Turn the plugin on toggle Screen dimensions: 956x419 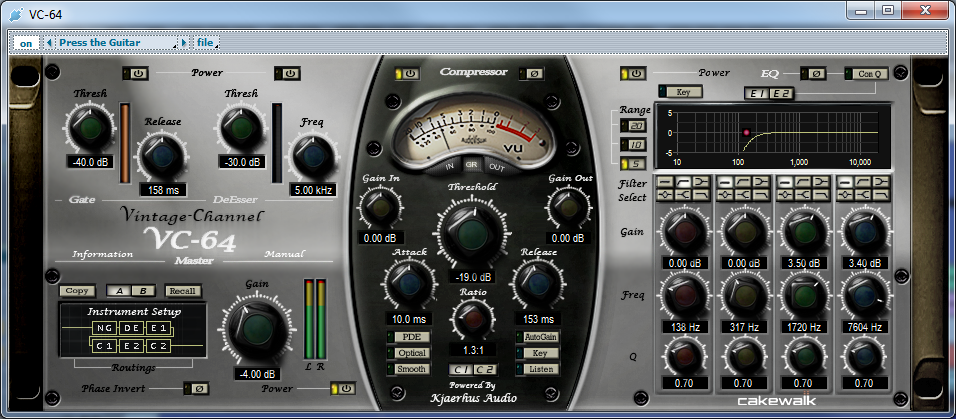[x=26, y=43]
